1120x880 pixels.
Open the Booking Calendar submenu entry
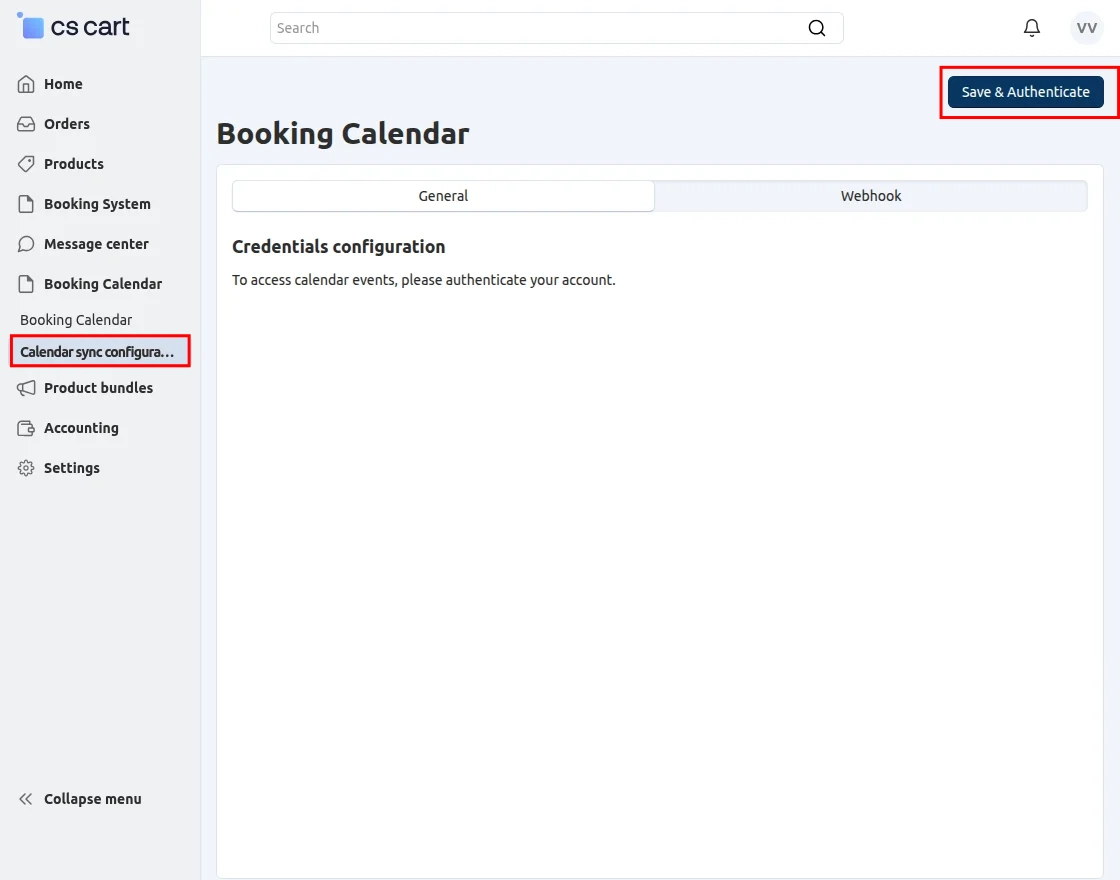point(75,319)
